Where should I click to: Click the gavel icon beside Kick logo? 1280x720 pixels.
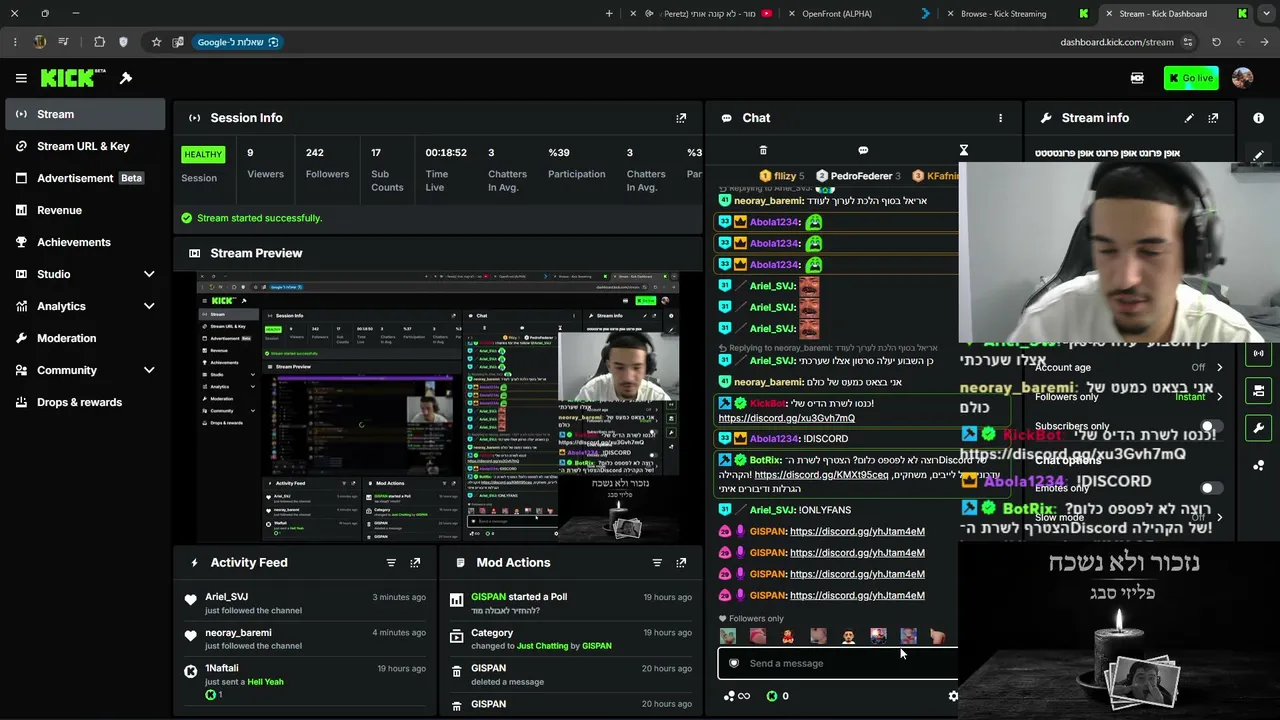pos(126,78)
